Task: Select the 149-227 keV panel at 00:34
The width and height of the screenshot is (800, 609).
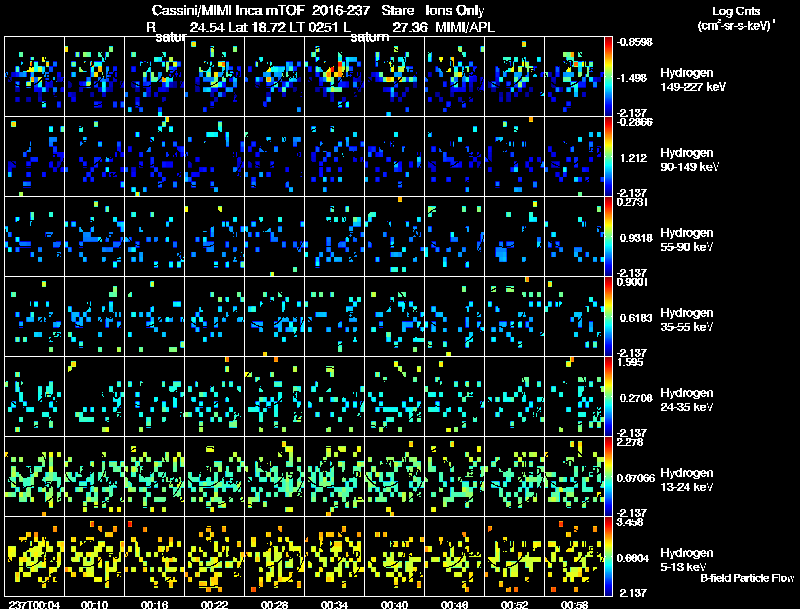Action: point(334,76)
